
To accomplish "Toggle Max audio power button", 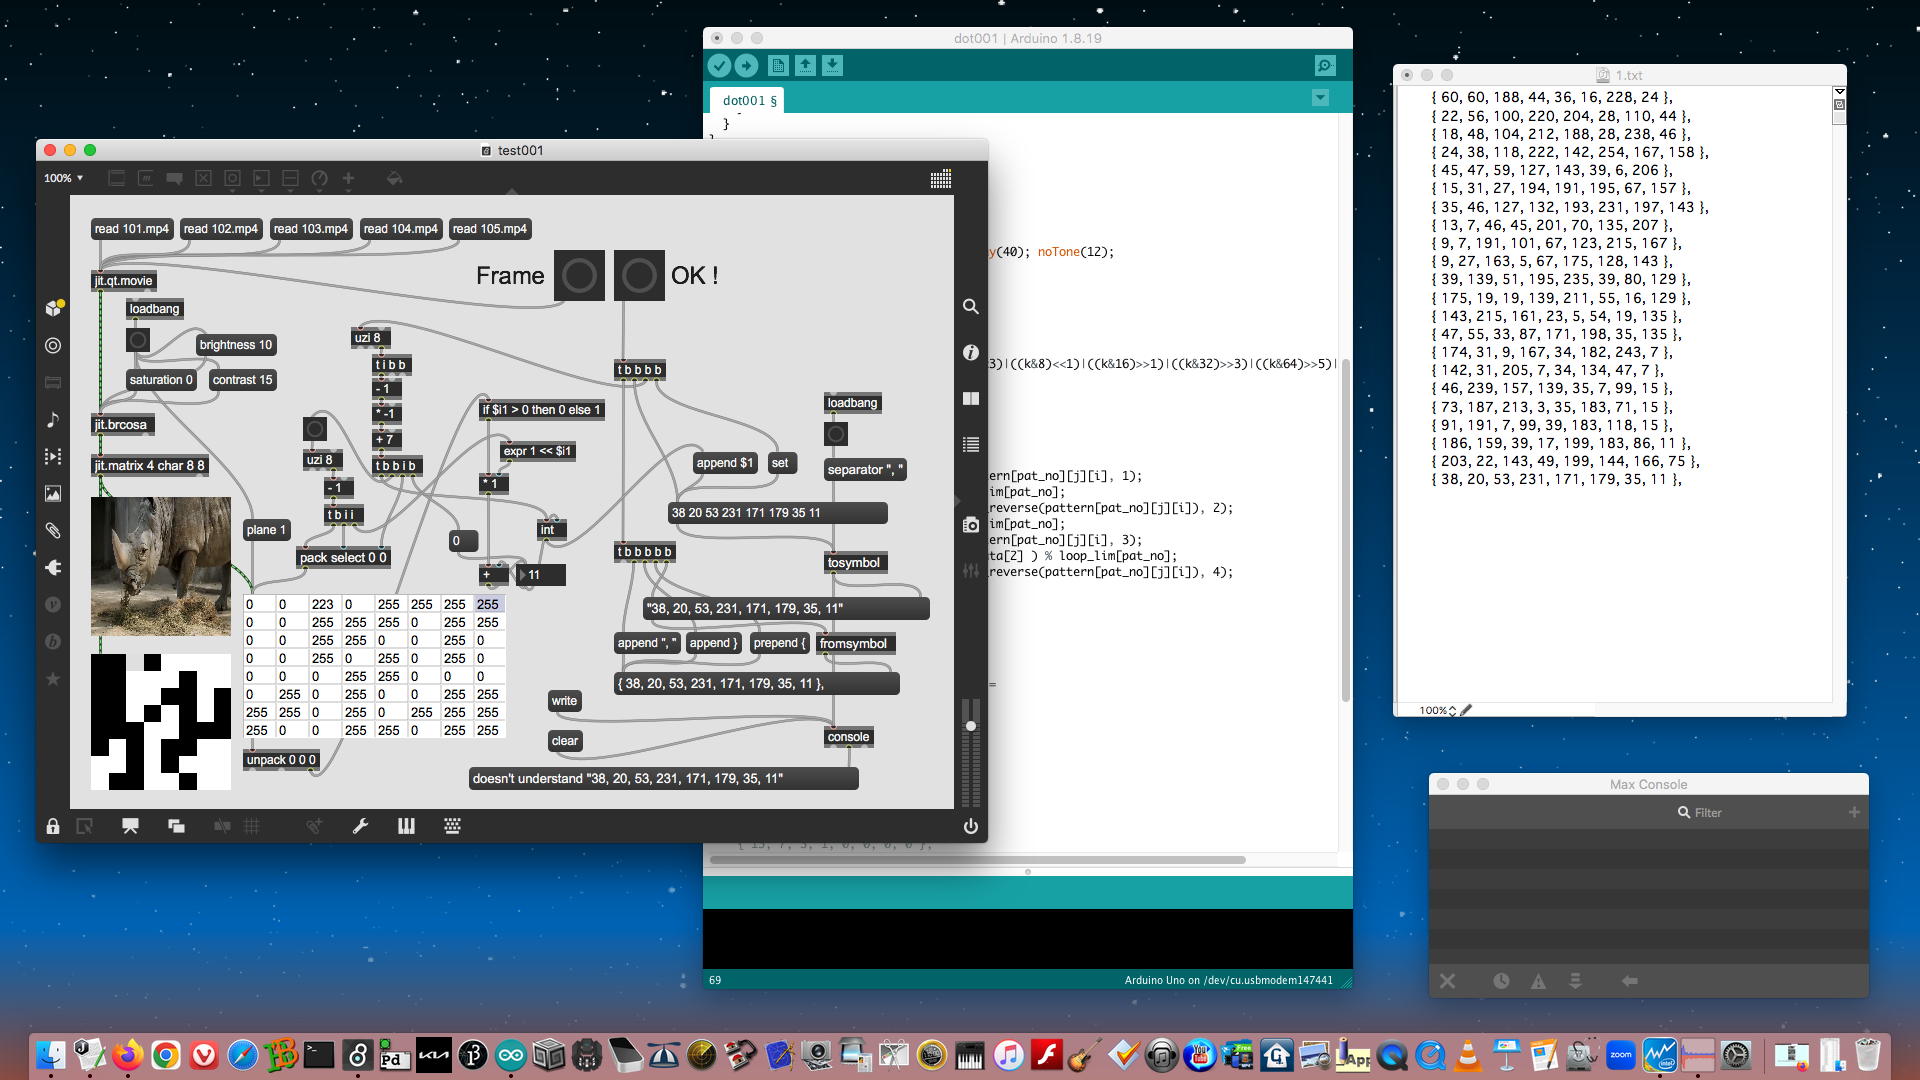I will coord(970,826).
